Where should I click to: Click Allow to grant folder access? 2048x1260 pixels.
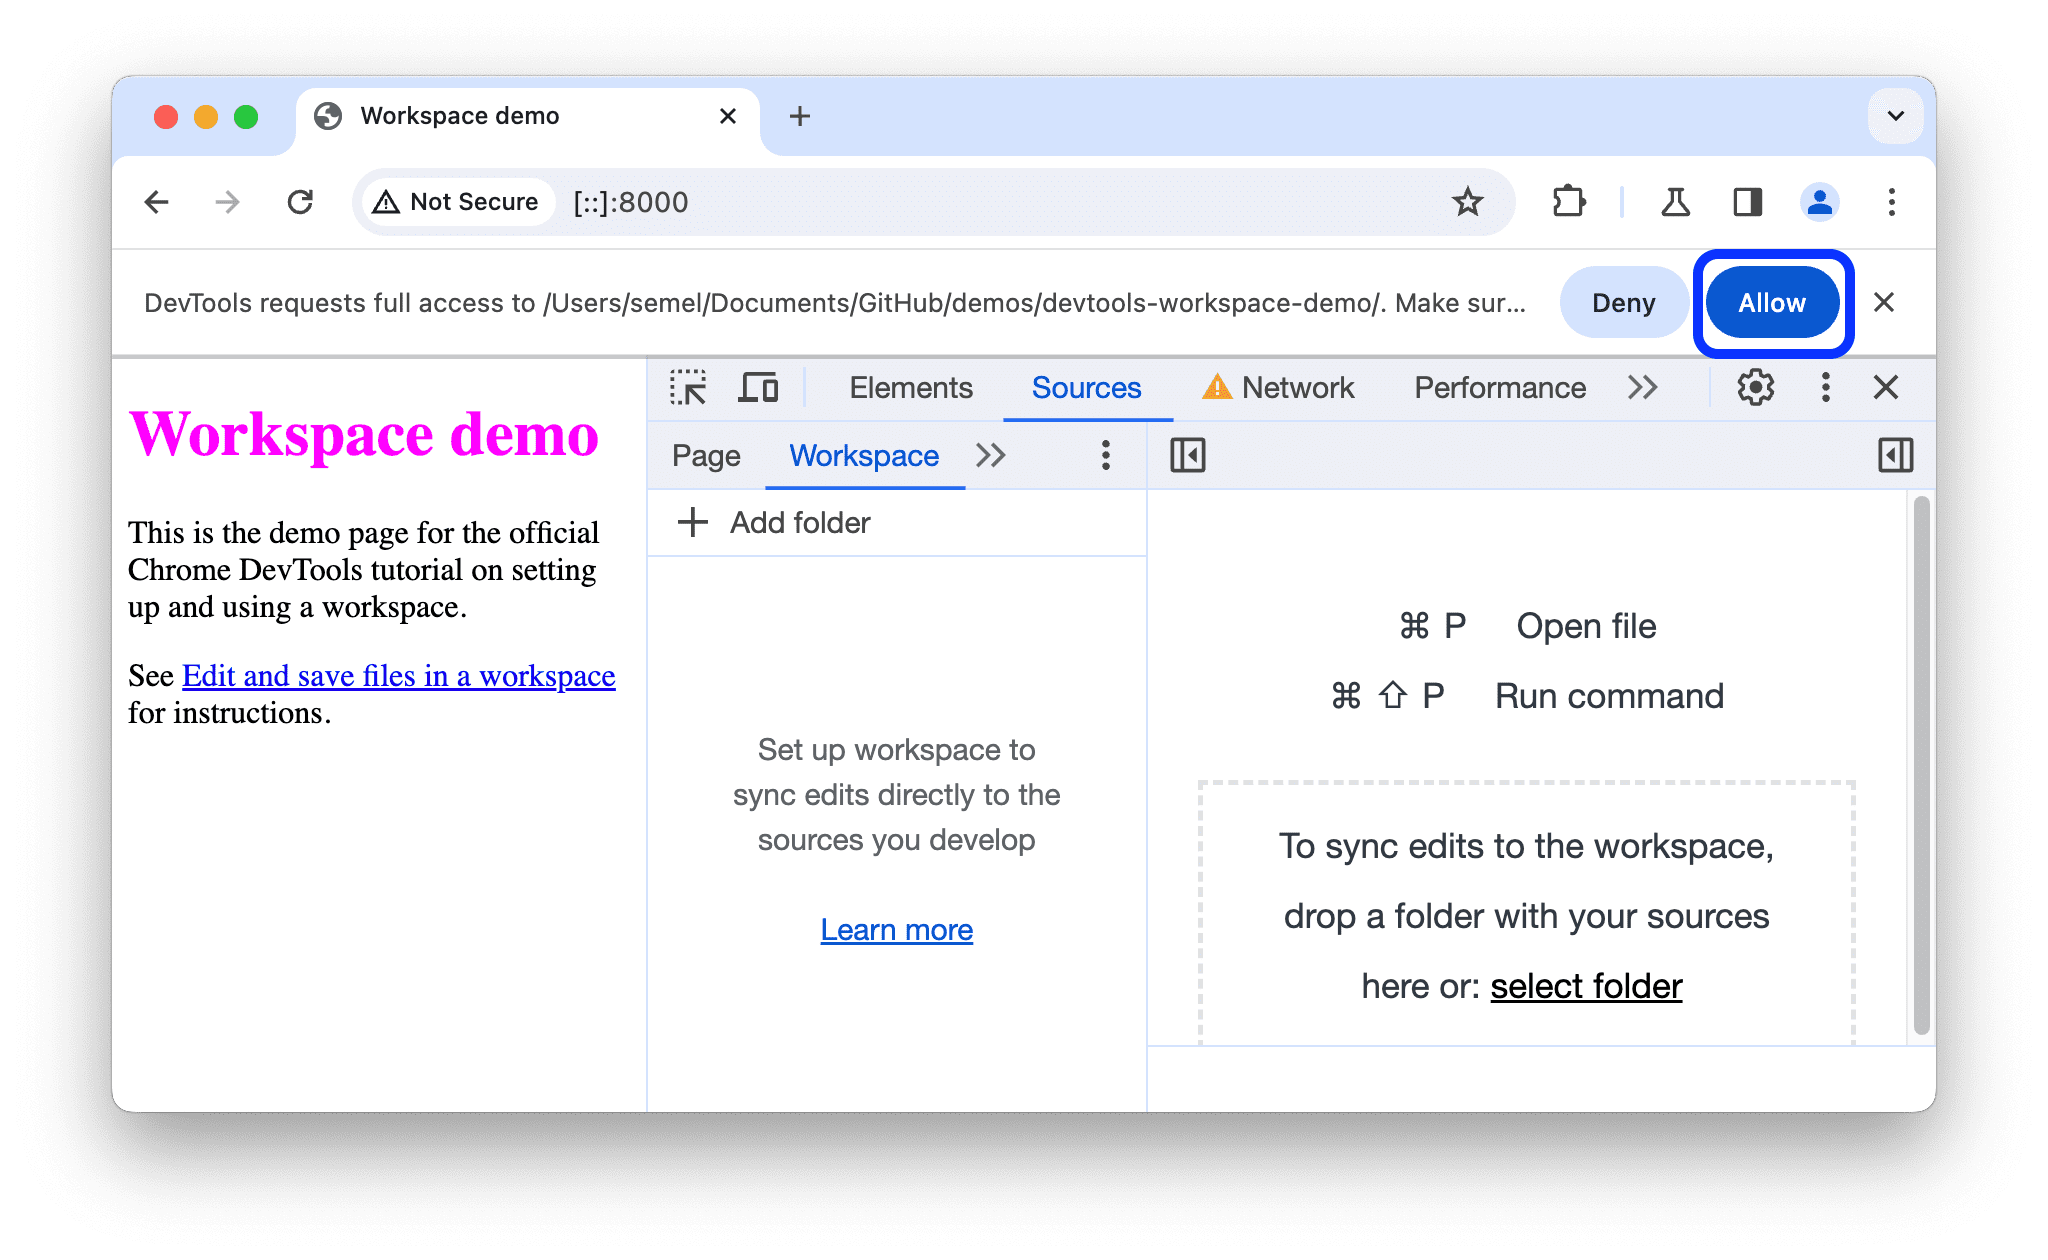(x=1770, y=303)
